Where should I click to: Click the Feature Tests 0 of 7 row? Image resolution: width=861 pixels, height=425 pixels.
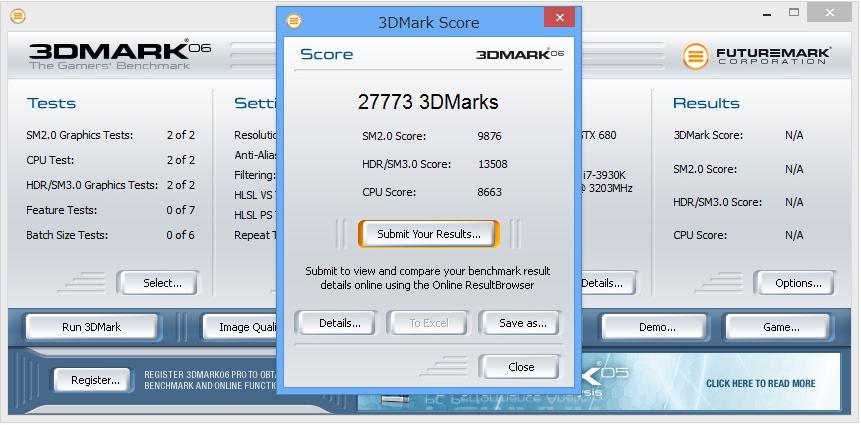click(x=110, y=210)
